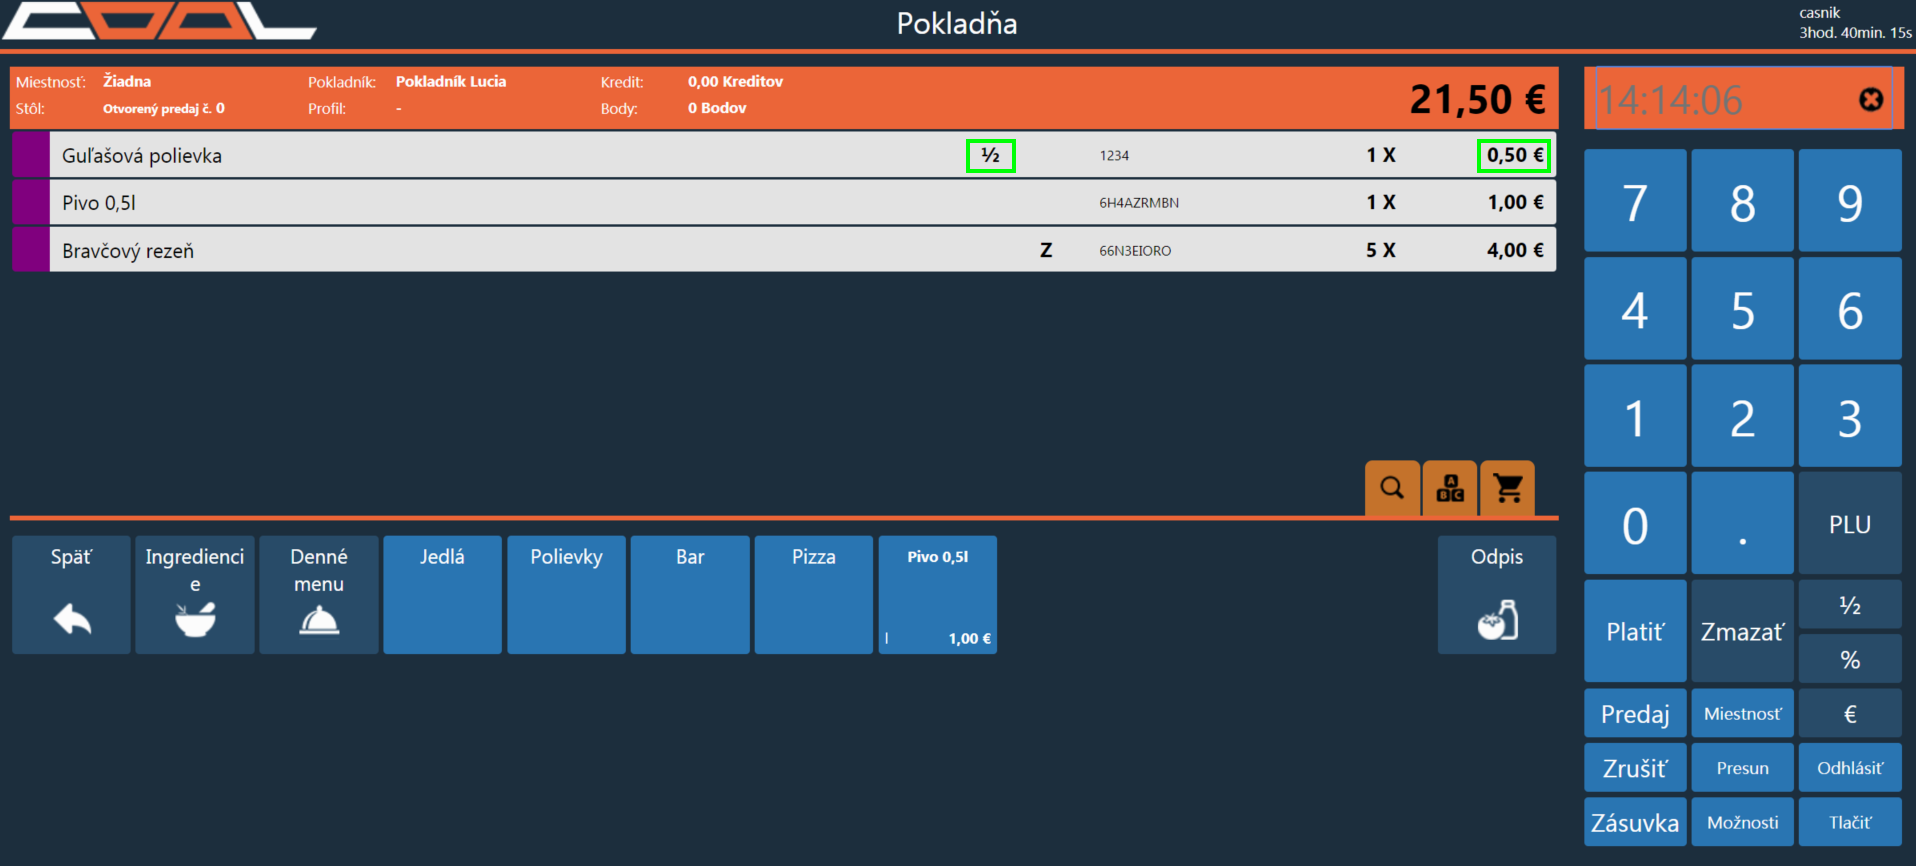Click the Odpis write-off button
Image resolution: width=1916 pixels, height=866 pixels.
point(1496,595)
